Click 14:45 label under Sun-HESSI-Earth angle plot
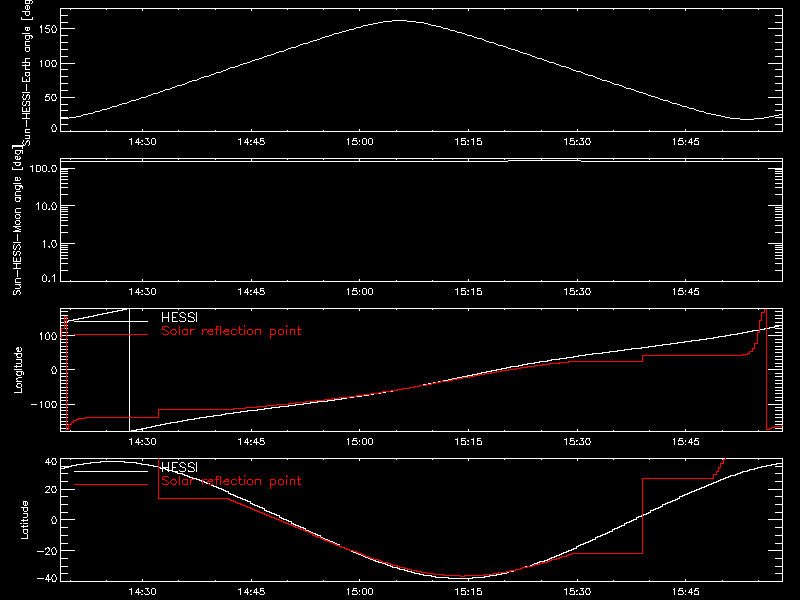800x600 pixels. click(251, 142)
